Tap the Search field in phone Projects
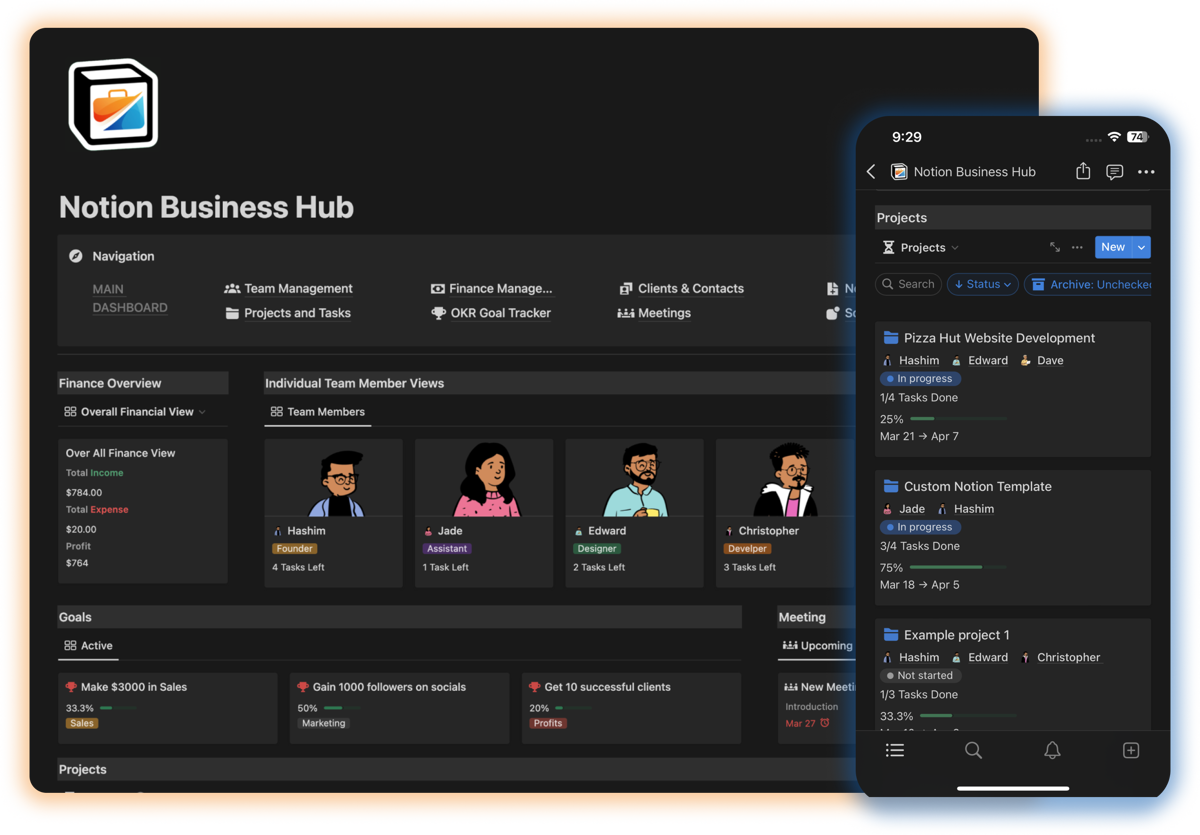 tap(908, 284)
